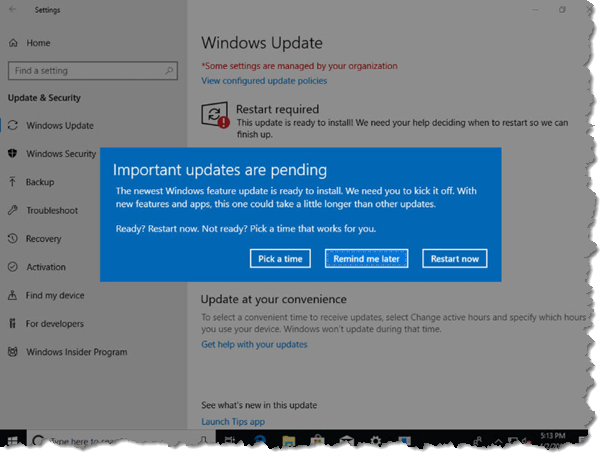
Task: Click the Recovery clock icon
Action: pyautogui.click(x=12, y=238)
